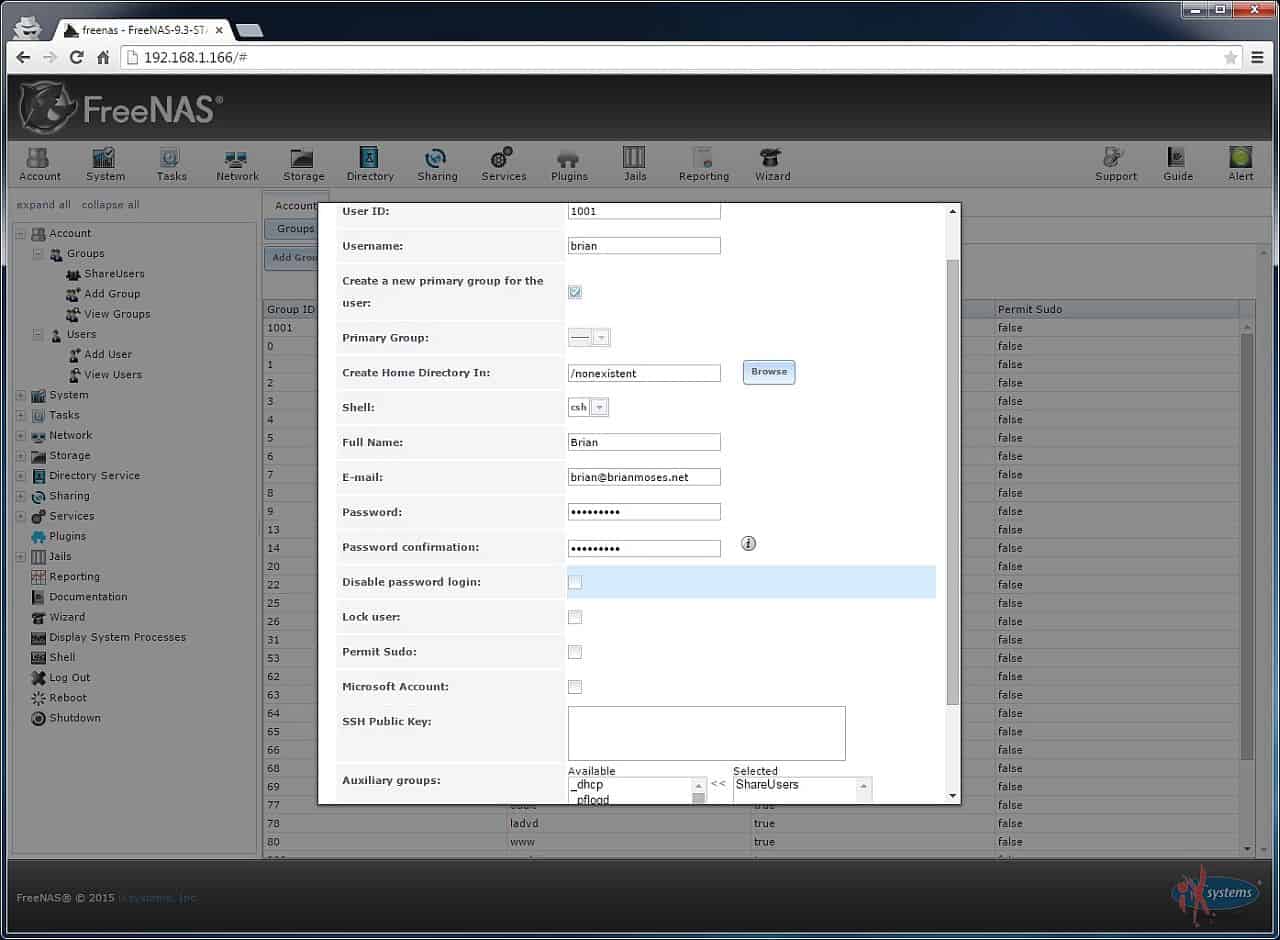This screenshot has width=1280, height=940.
Task: Click the browser home icon
Action: tap(103, 57)
